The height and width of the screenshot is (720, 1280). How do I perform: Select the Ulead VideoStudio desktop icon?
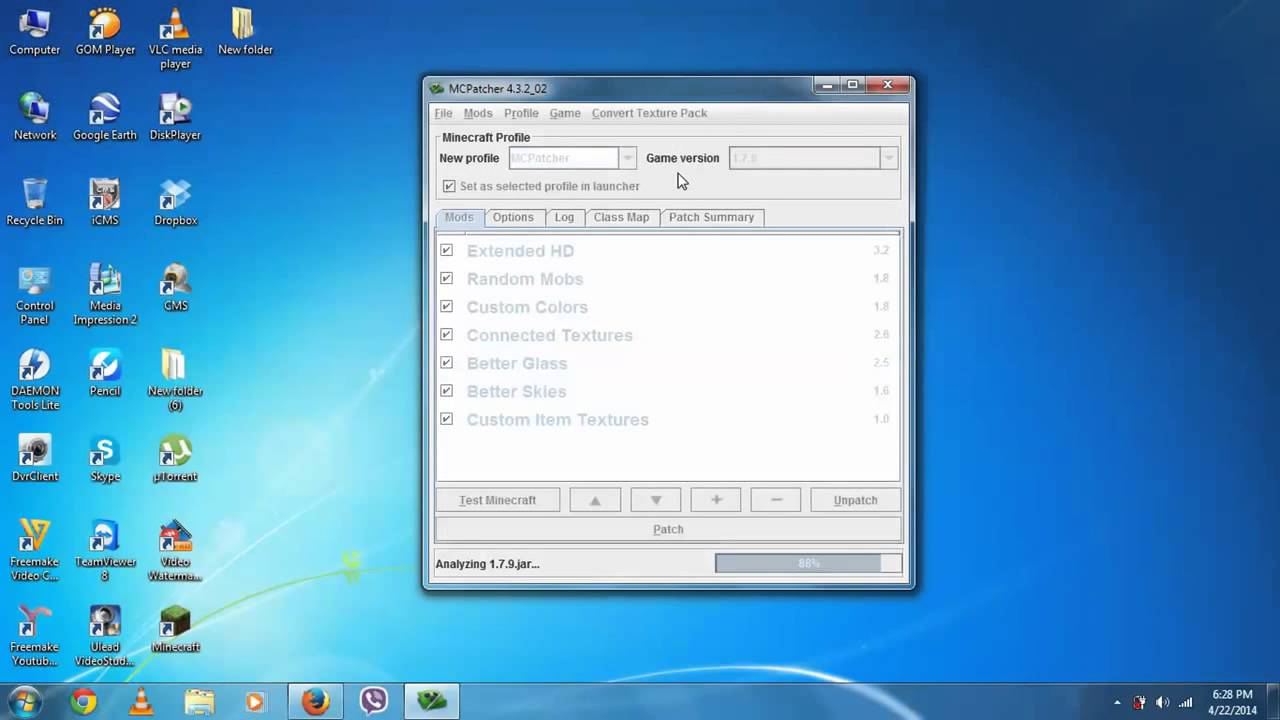[105, 636]
